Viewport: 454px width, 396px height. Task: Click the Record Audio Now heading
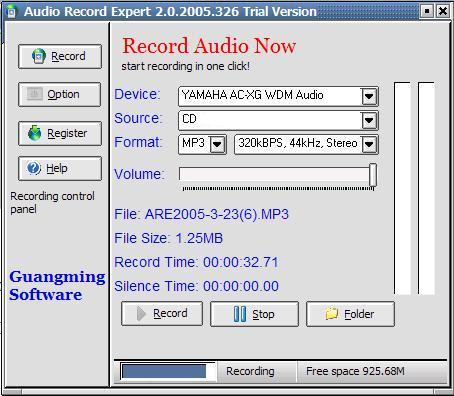click(209, 46)
